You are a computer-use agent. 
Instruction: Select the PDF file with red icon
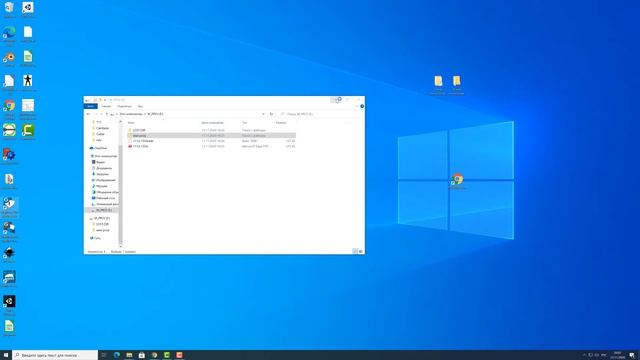141,146
